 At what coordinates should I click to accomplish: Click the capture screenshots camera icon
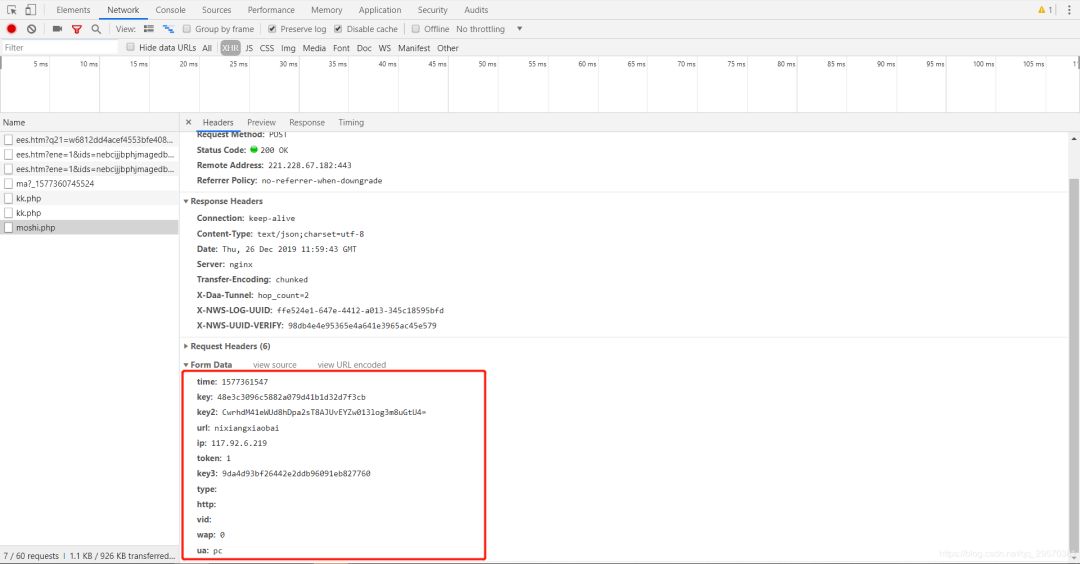point(57,29)
